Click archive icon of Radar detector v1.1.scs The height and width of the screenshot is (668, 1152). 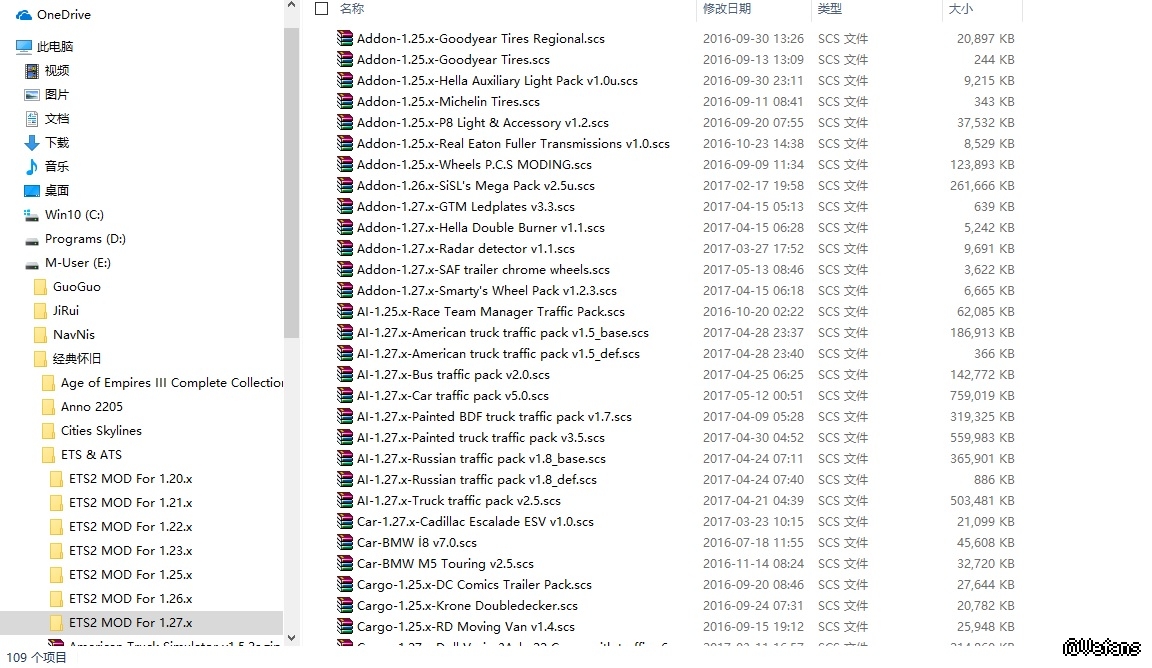(x=345, y=248)
